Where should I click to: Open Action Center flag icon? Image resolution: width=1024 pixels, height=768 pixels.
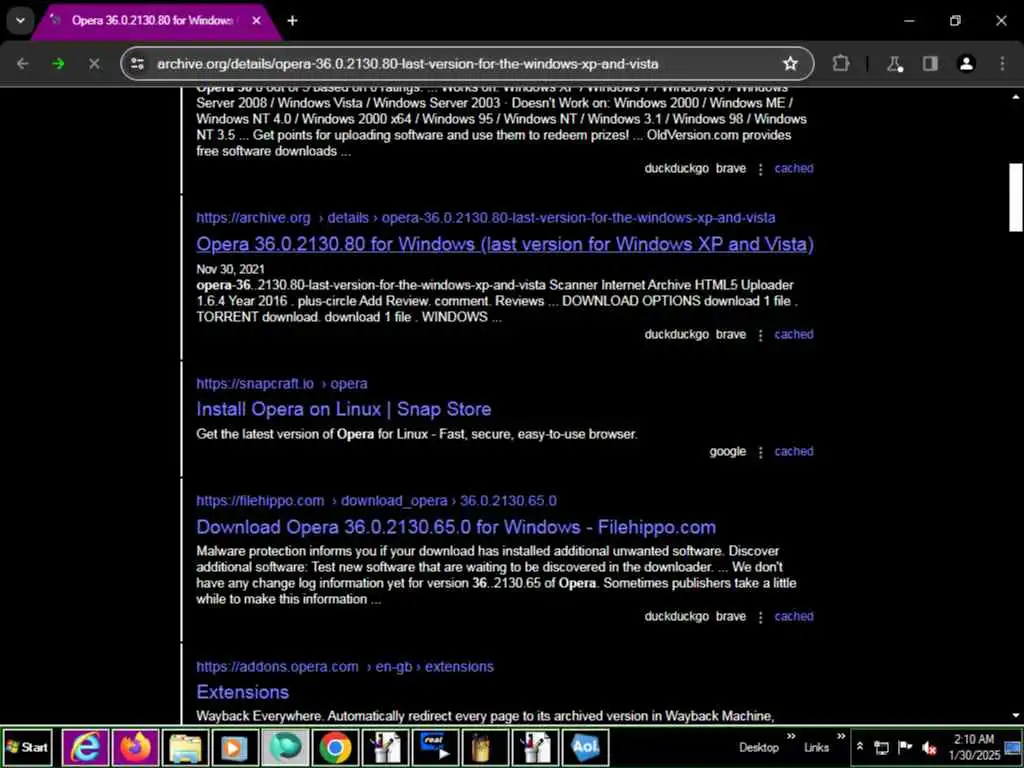(x=905, y=747)
